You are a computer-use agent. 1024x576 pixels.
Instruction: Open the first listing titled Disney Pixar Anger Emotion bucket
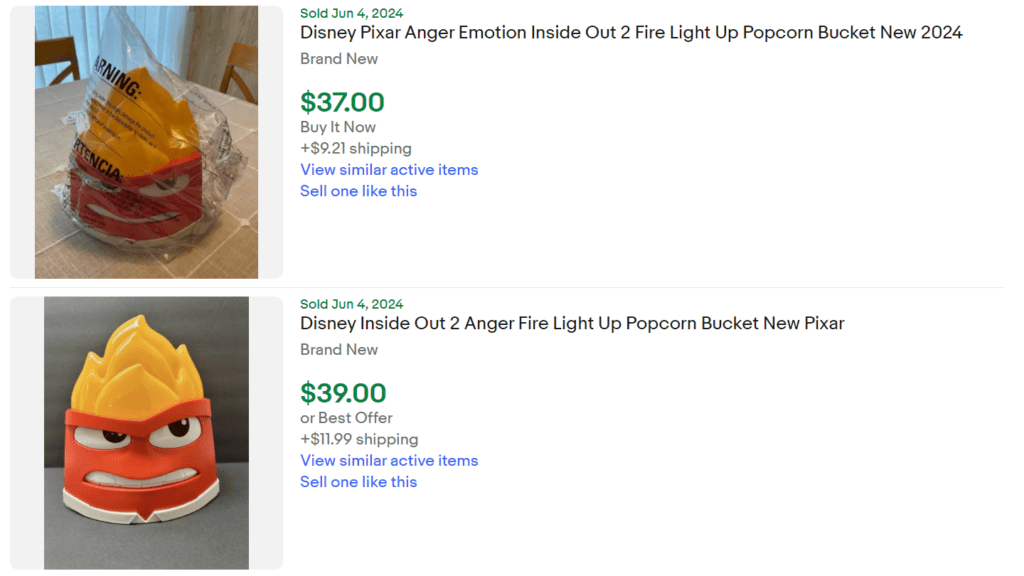631,32
